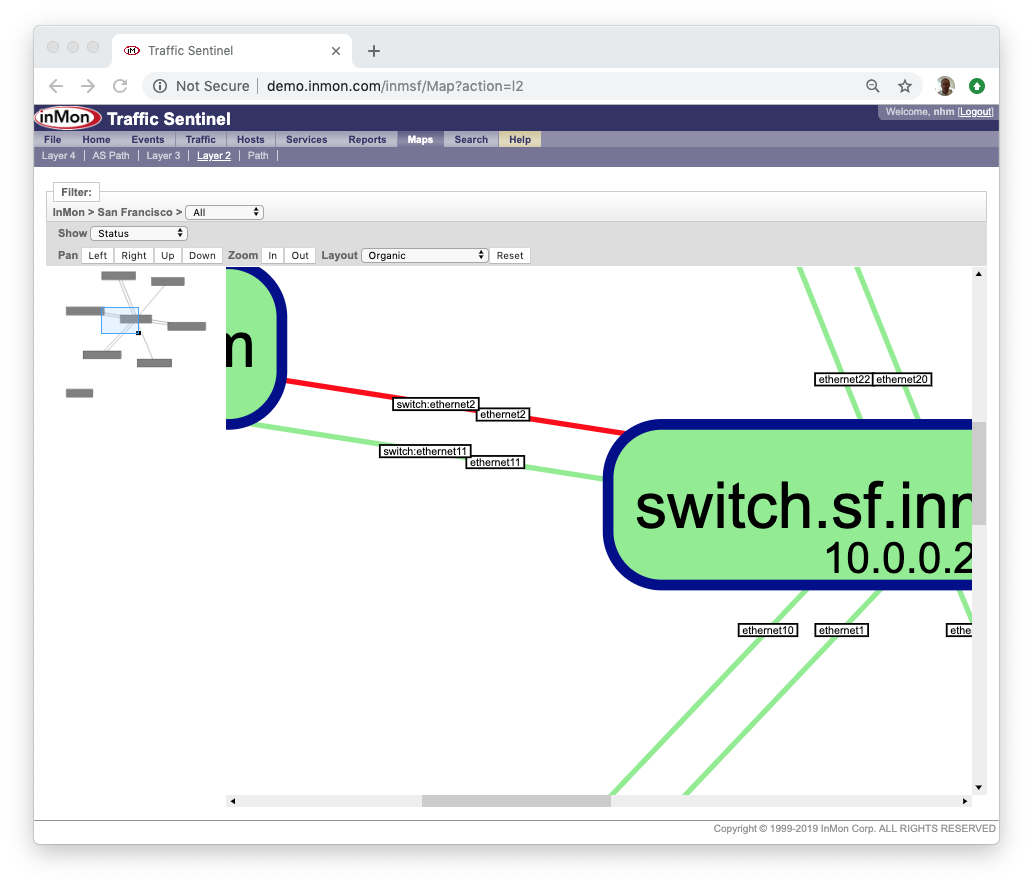Open the Traffic menu
This screenshot has width=1033, height=886.
[200, 140]
